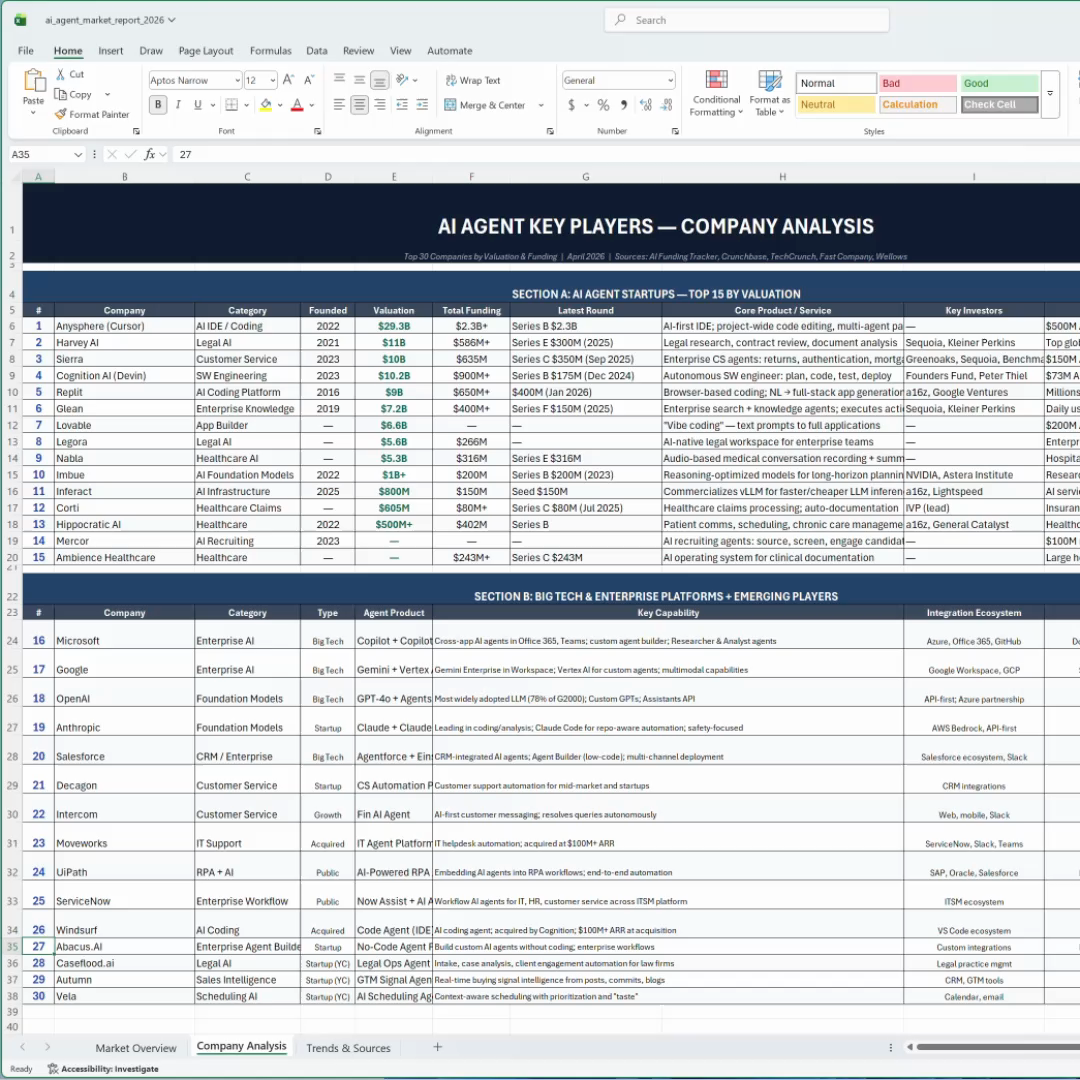The width and height of the screenshot is (1080, 1080).
Task: Toggle Bold formatting off
Action: tap(158, 105)
